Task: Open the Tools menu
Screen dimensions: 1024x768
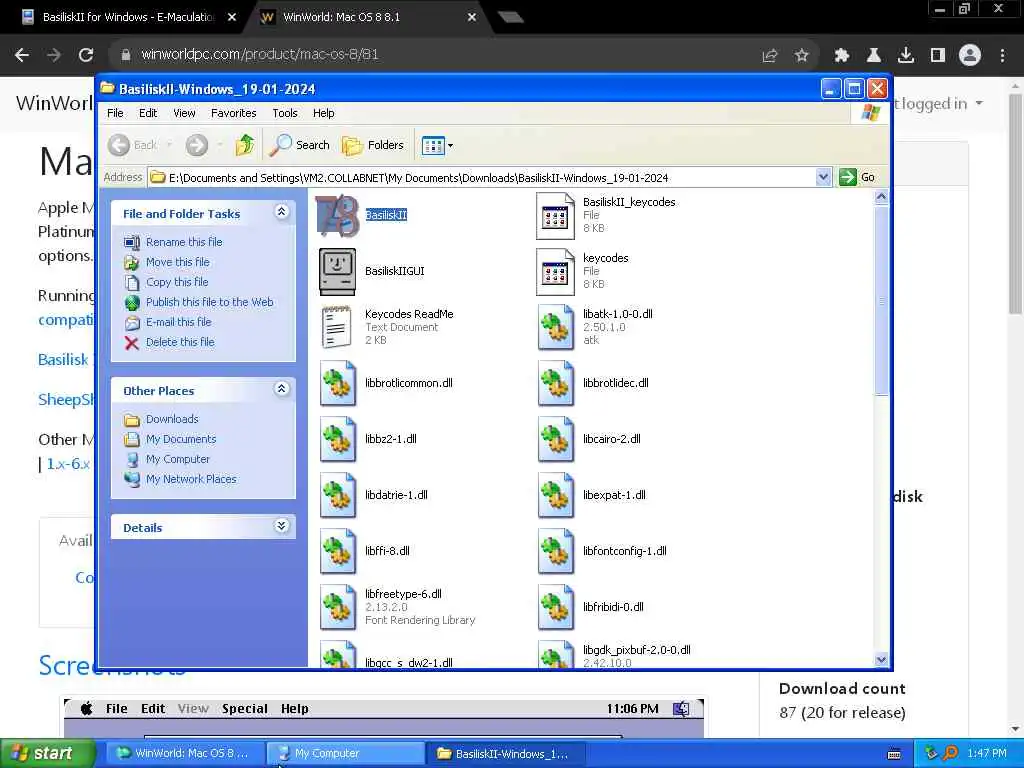Action: 285,113
